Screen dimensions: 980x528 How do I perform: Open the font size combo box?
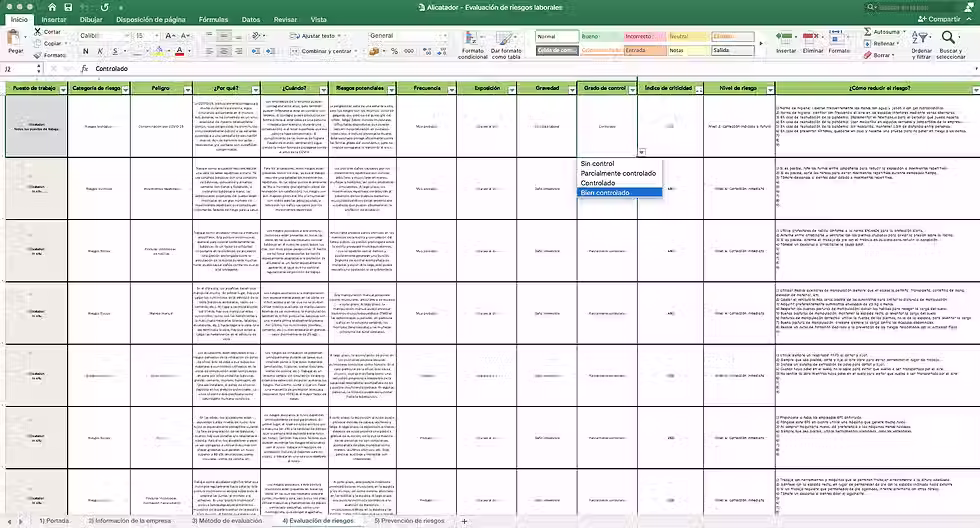pyautogui.click(x=146, y=36)
